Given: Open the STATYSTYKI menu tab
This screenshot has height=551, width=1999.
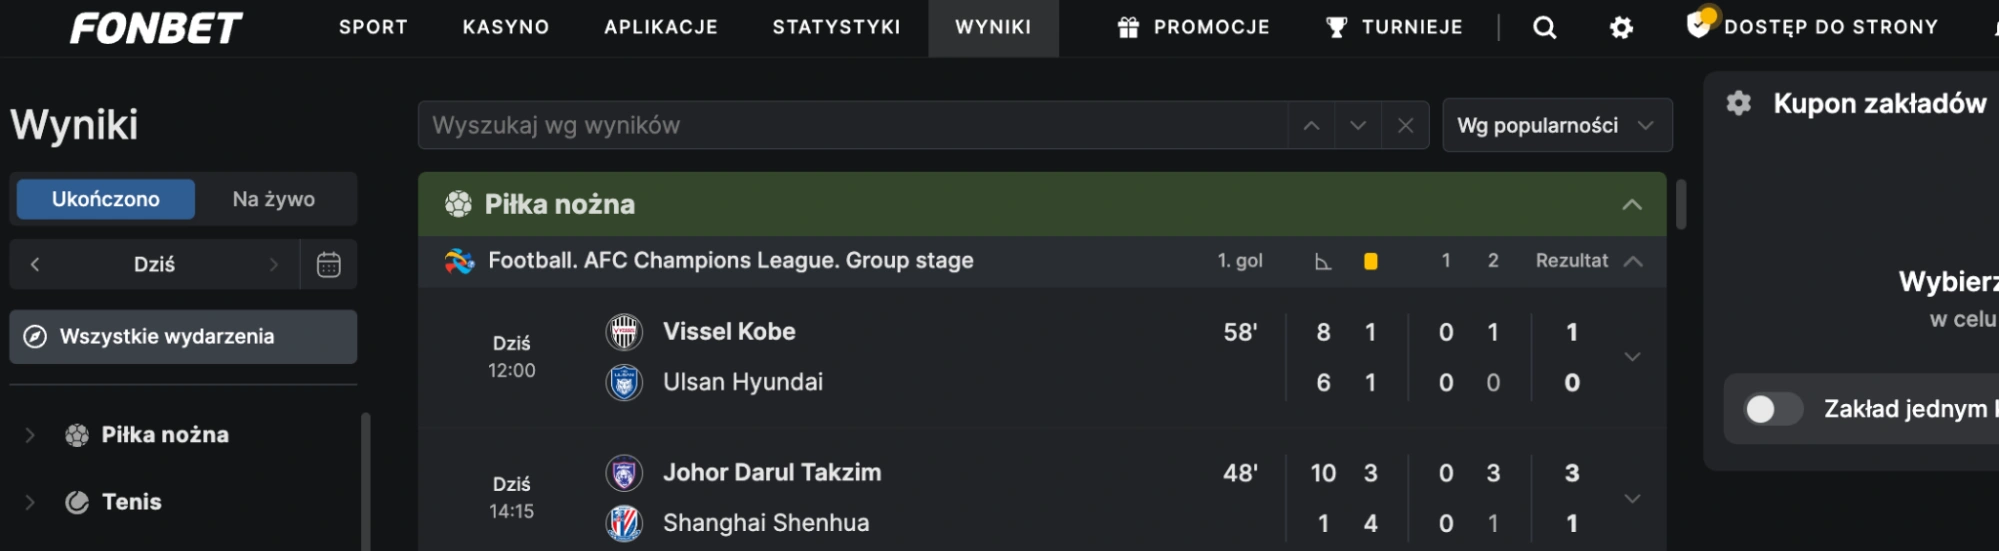Looking at the screenshot, I should coord(836,28).
